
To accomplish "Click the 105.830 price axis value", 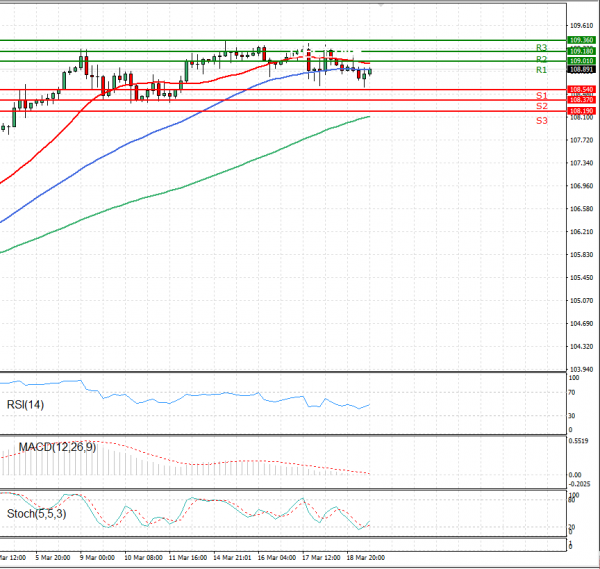I will point(582,255).
